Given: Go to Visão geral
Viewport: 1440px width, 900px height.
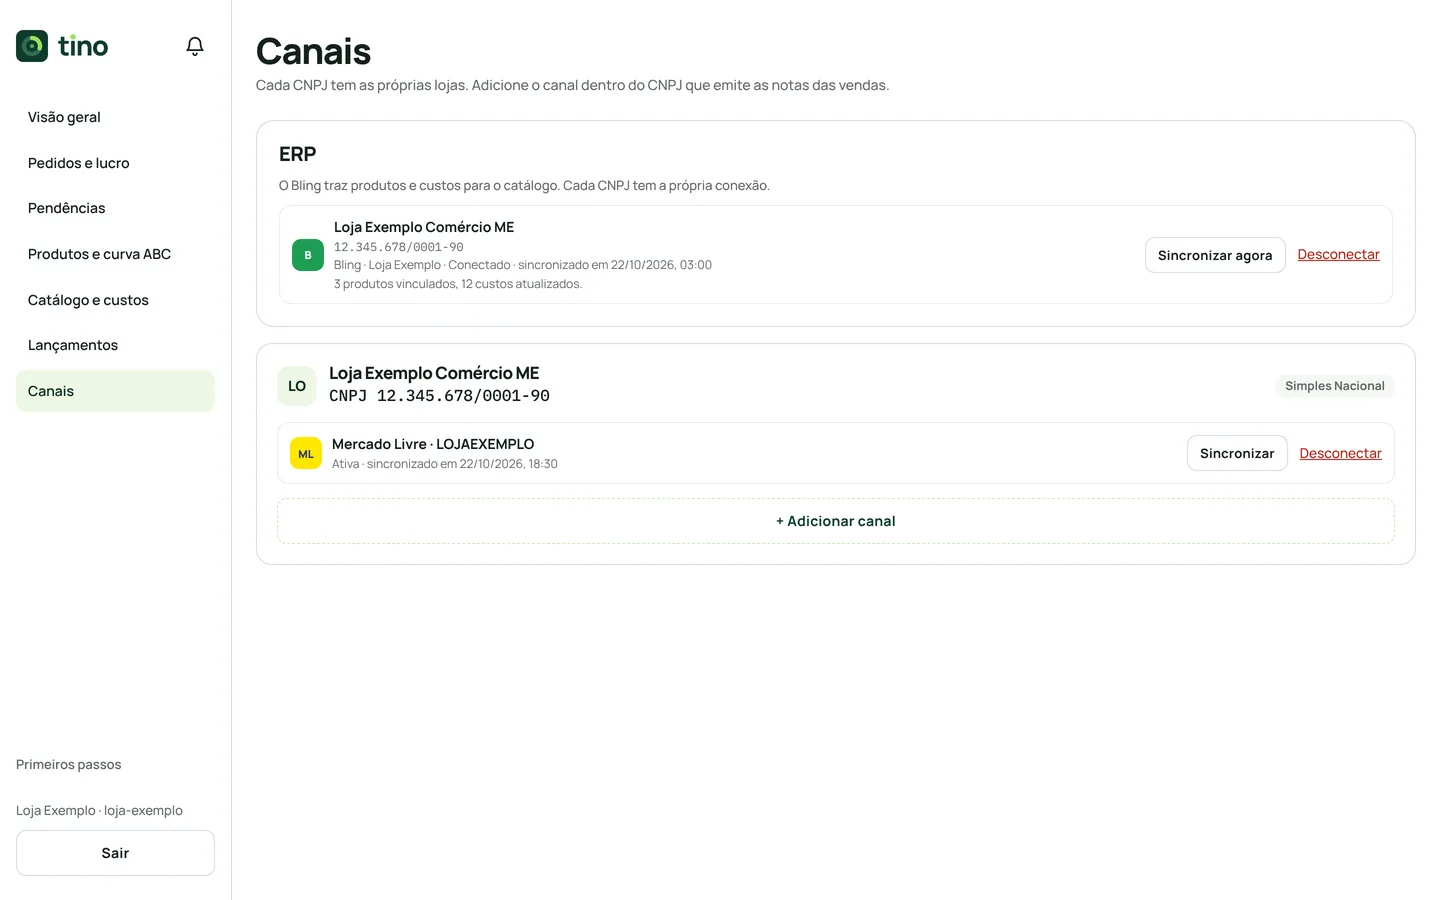Looking at the screenshot, I should (115, 117).
